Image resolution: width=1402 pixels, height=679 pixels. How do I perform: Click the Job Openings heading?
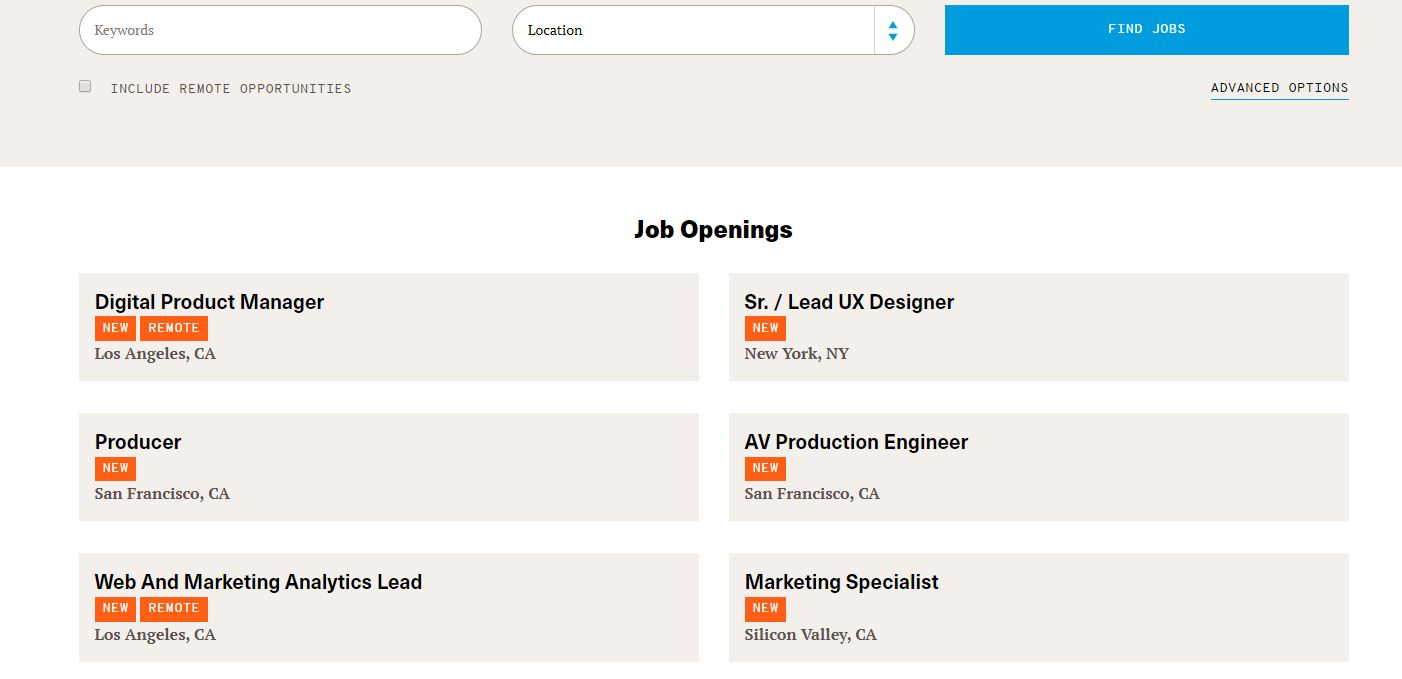(713, 230)
